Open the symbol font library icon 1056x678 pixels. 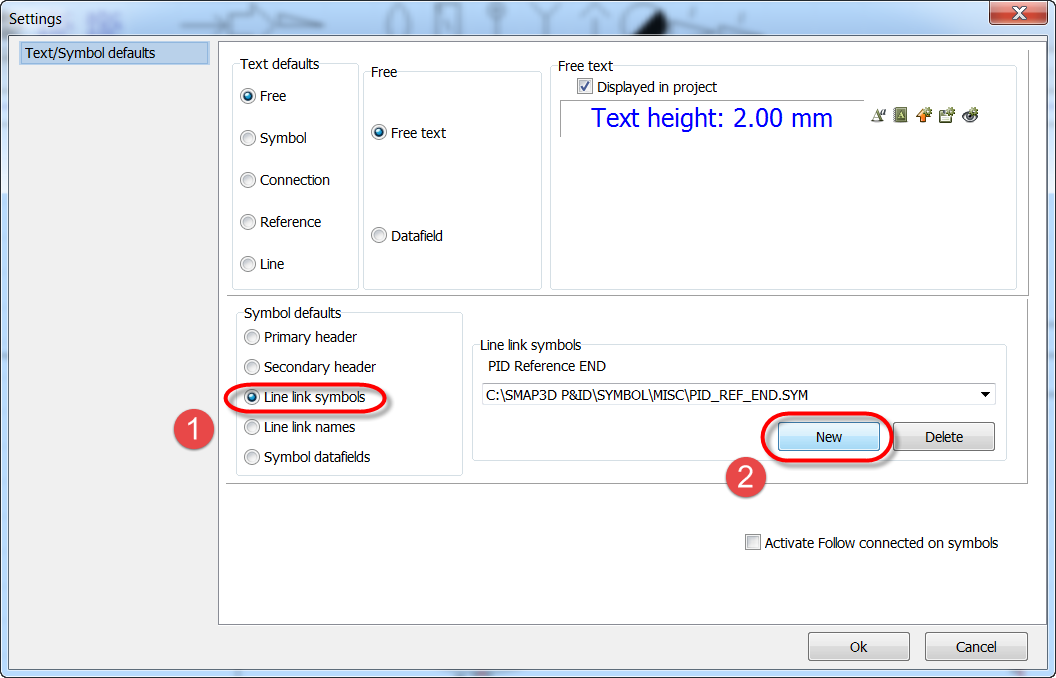(900, 115)
